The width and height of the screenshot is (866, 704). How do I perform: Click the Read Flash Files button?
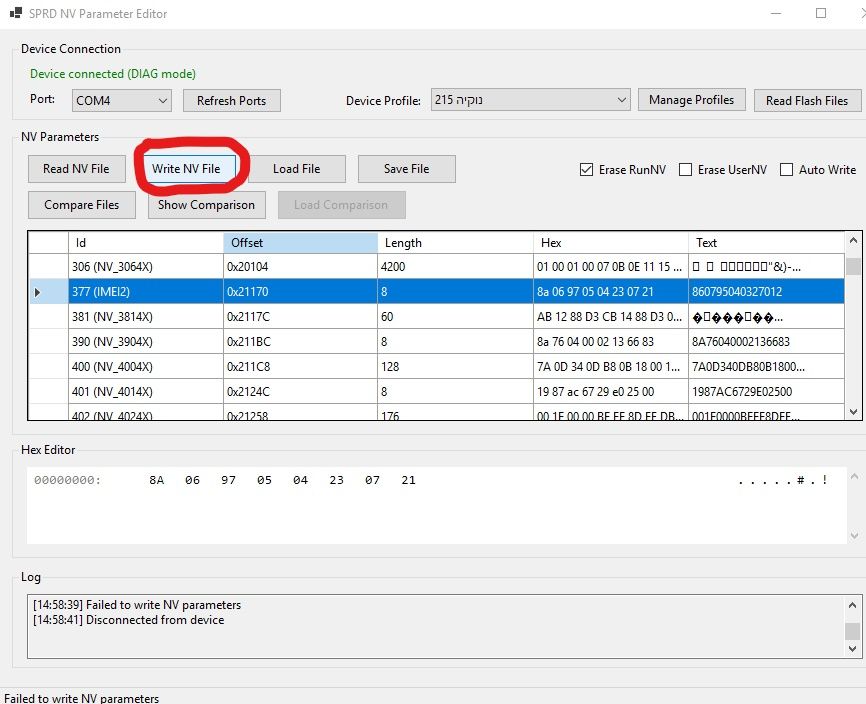(x=806, y=101)
